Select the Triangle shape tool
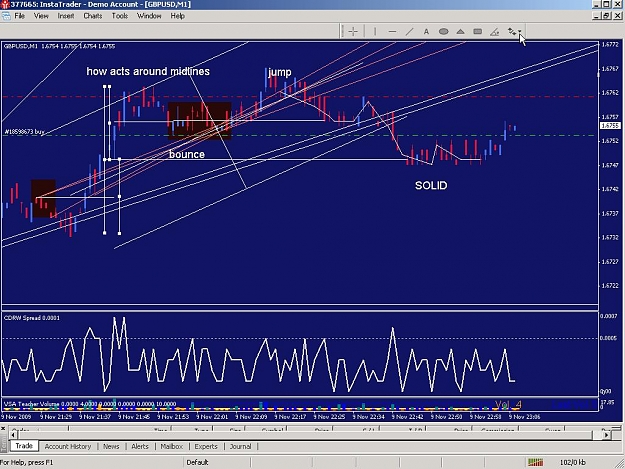 coord(460,31)
